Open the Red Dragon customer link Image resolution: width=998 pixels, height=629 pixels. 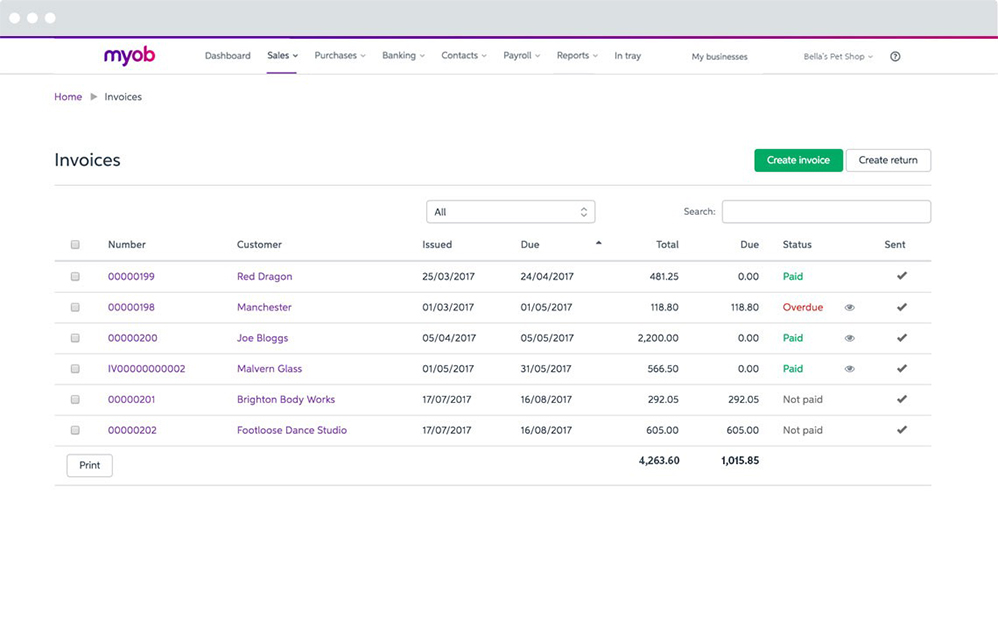pyautogui.click(x=264, y=276)
